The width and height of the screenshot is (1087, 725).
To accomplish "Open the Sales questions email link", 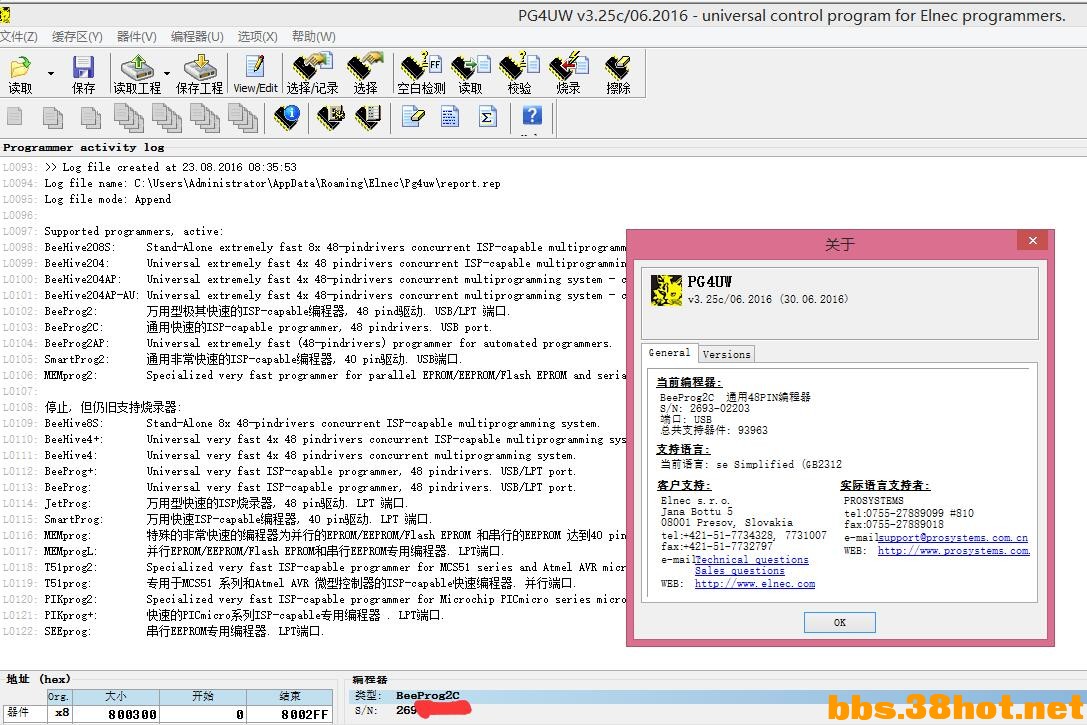I will (x=740, y=571).
